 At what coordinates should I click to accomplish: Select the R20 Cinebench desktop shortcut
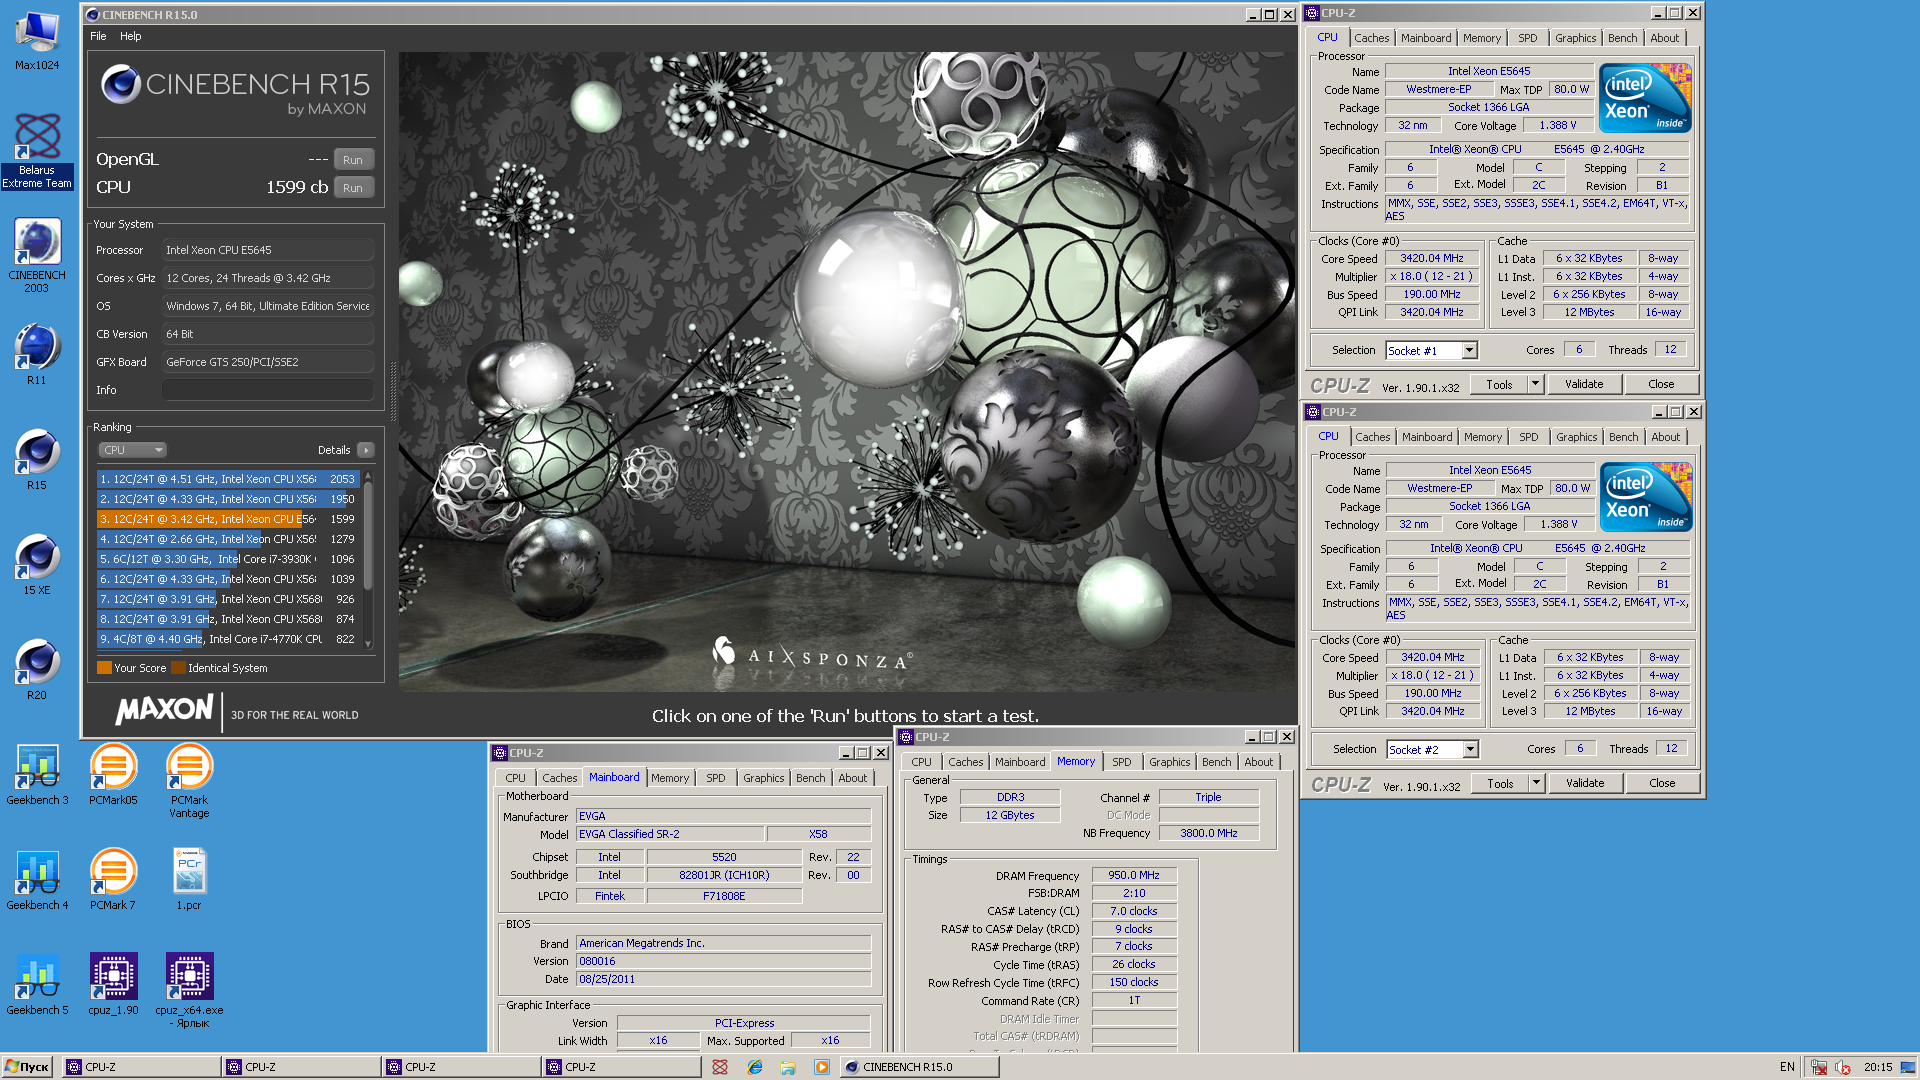pyautogui.click(x=37, y=669)
